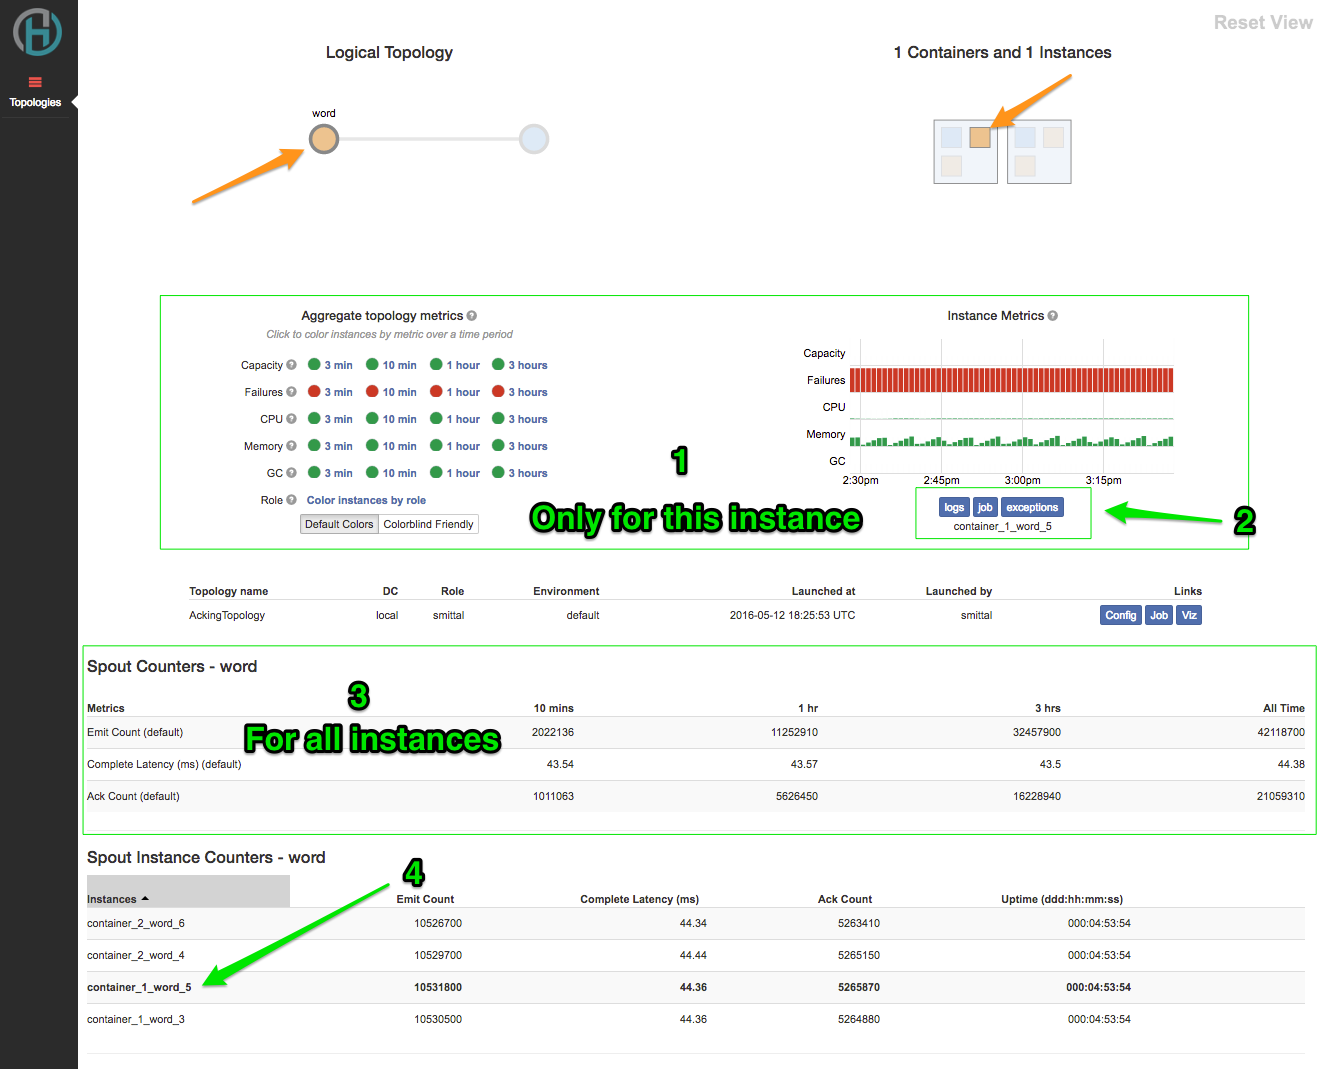Select row container_2_word_4

pos(695,955)
